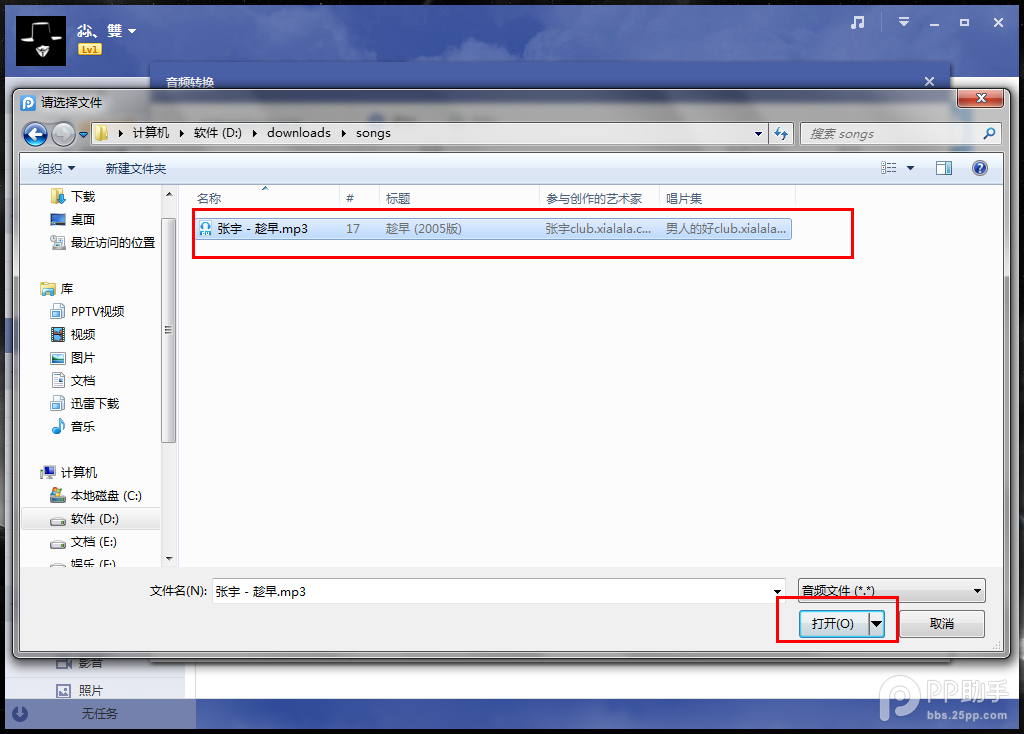Open the split arrow beside 打开(O)
The height and width of the screenshot is (734, 1024).
click(876, 624)
